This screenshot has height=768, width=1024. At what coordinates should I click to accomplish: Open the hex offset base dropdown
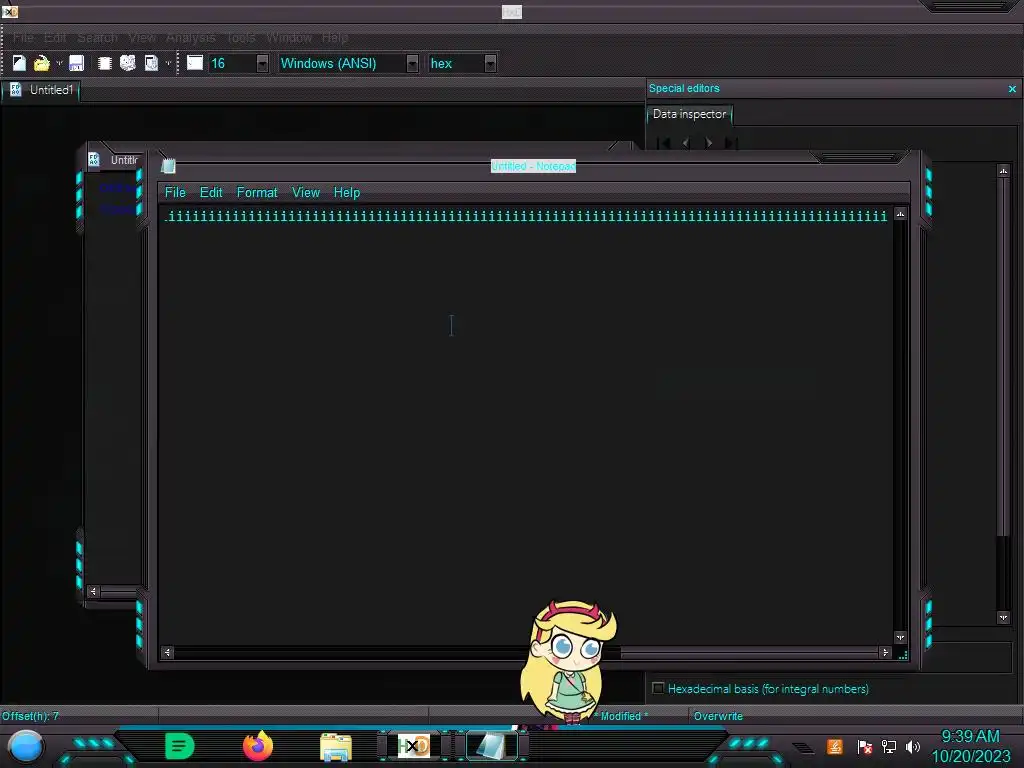click(x=490, y=63)
